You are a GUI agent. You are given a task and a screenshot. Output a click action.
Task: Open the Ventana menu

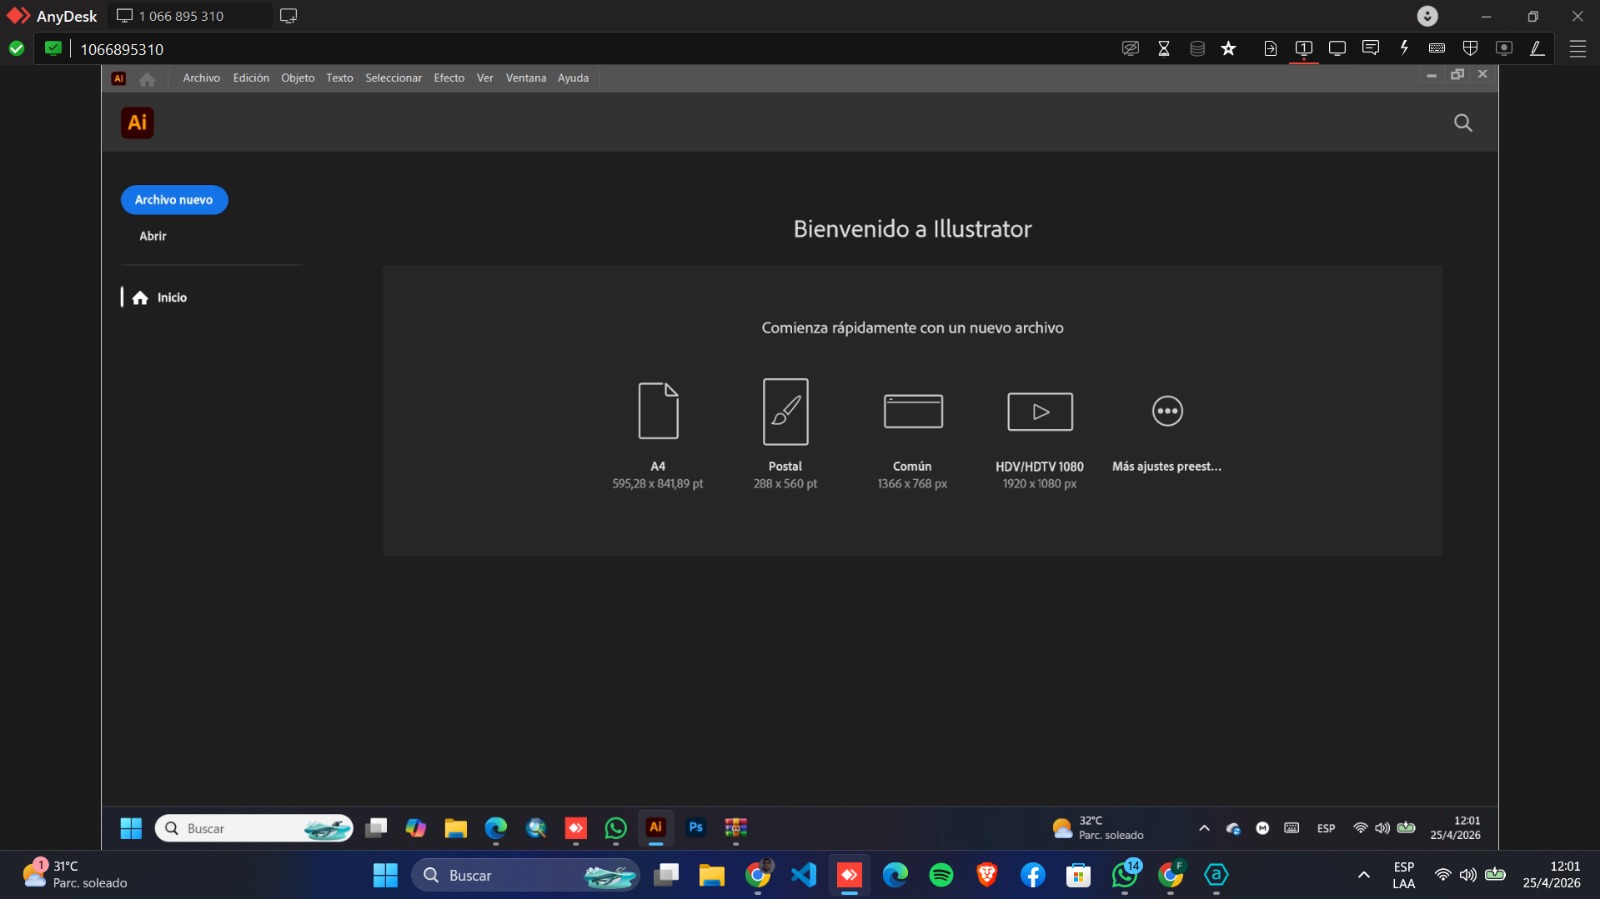pos(526,78)
